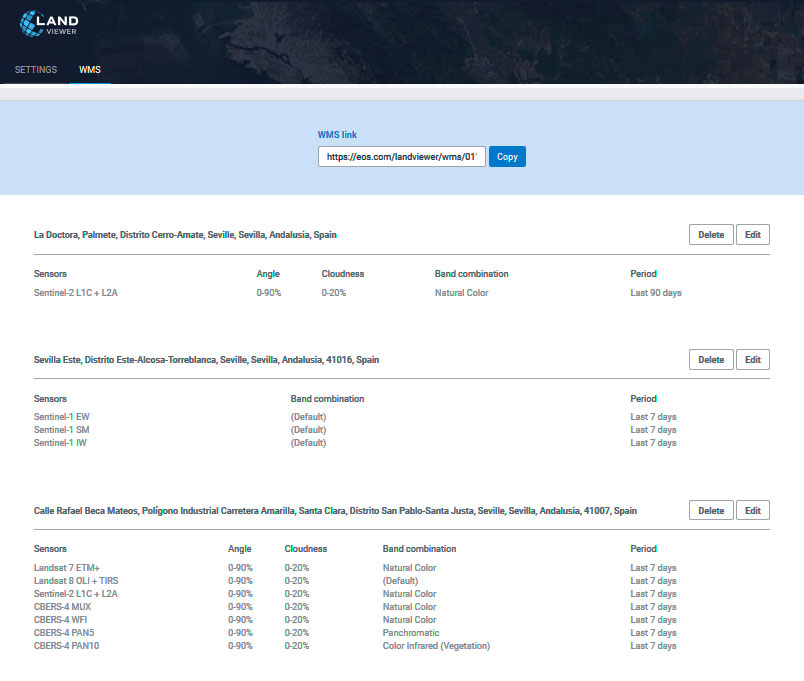Click '0-20%' cloudness in Landsat 7 row

click(297, 568)
